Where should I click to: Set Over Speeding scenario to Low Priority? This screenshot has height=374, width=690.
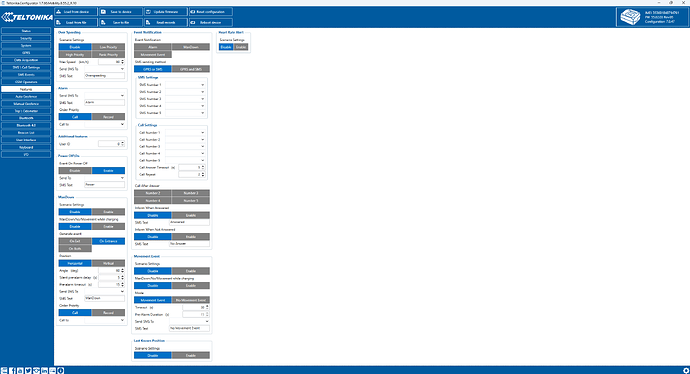pyautogui.click(x=108, y=47)
